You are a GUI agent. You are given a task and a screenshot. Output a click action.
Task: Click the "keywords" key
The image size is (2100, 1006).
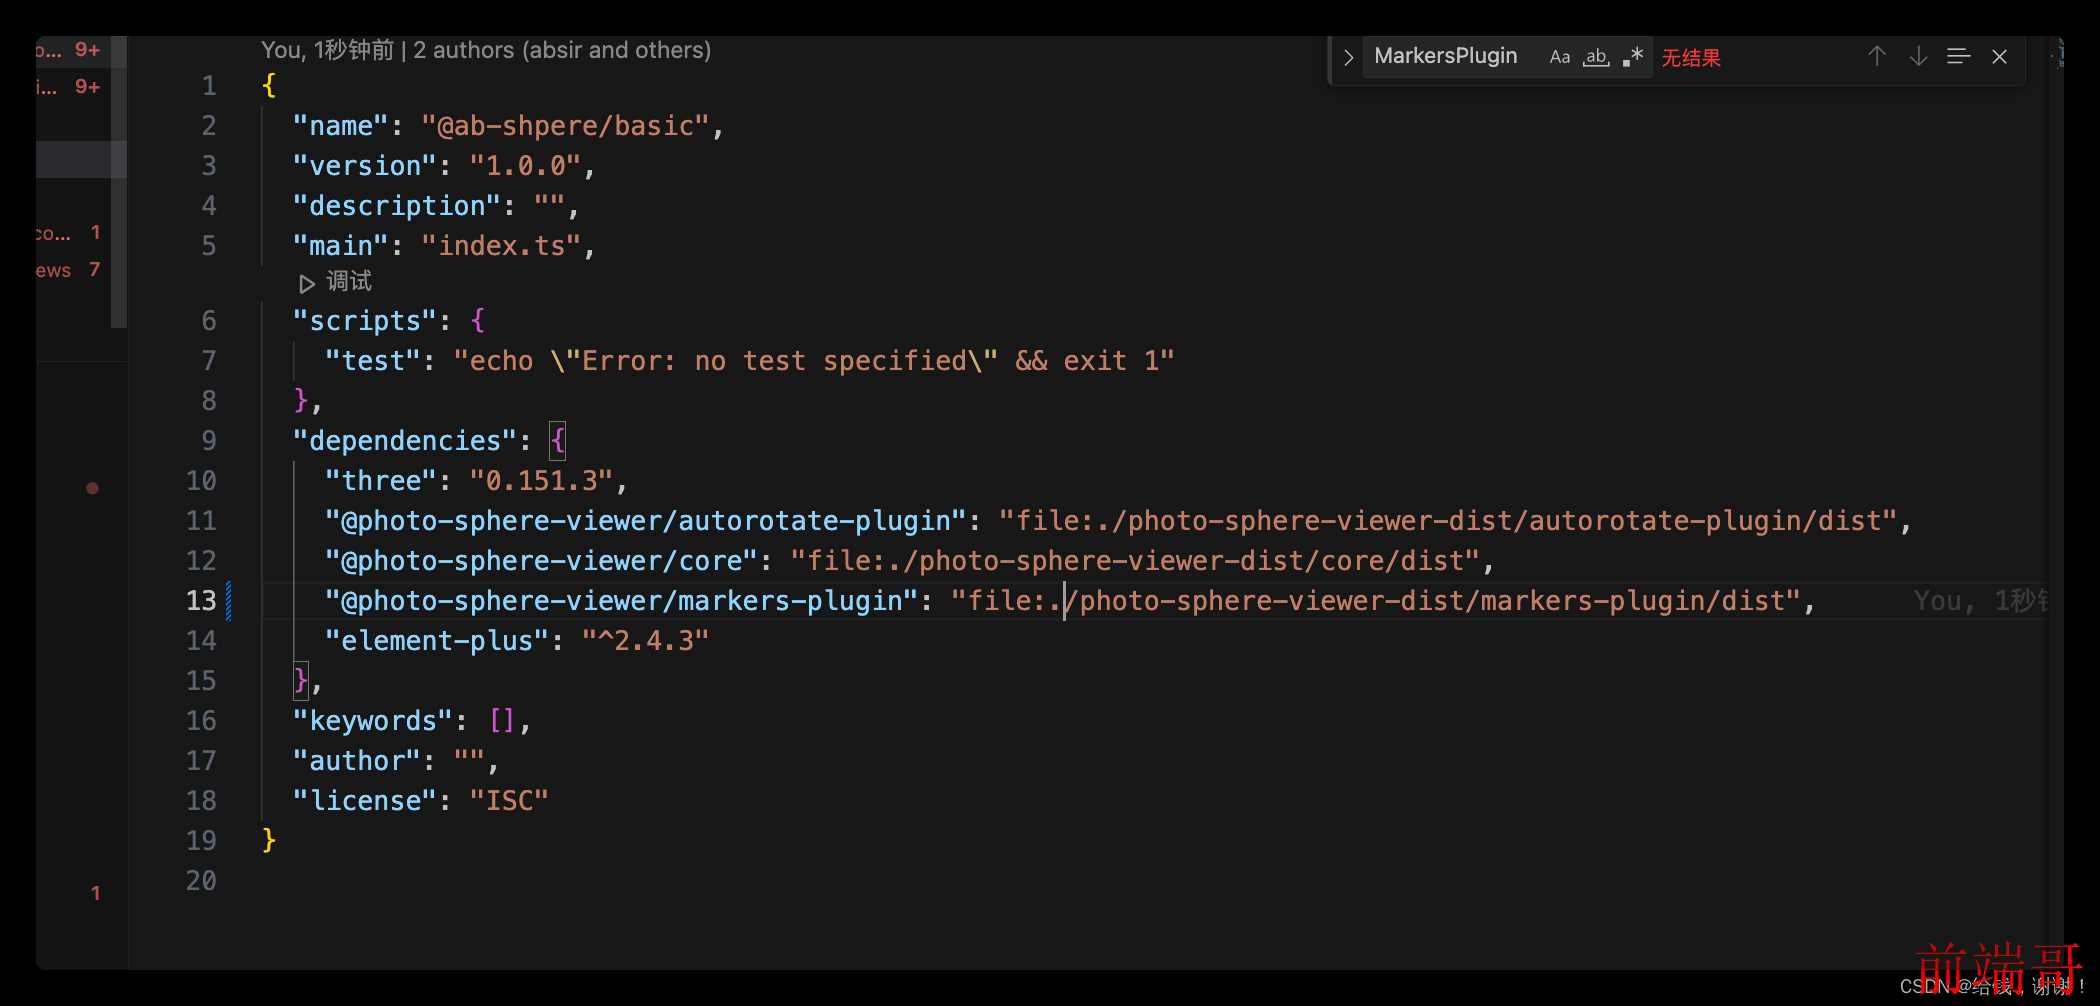coord(372,721)
